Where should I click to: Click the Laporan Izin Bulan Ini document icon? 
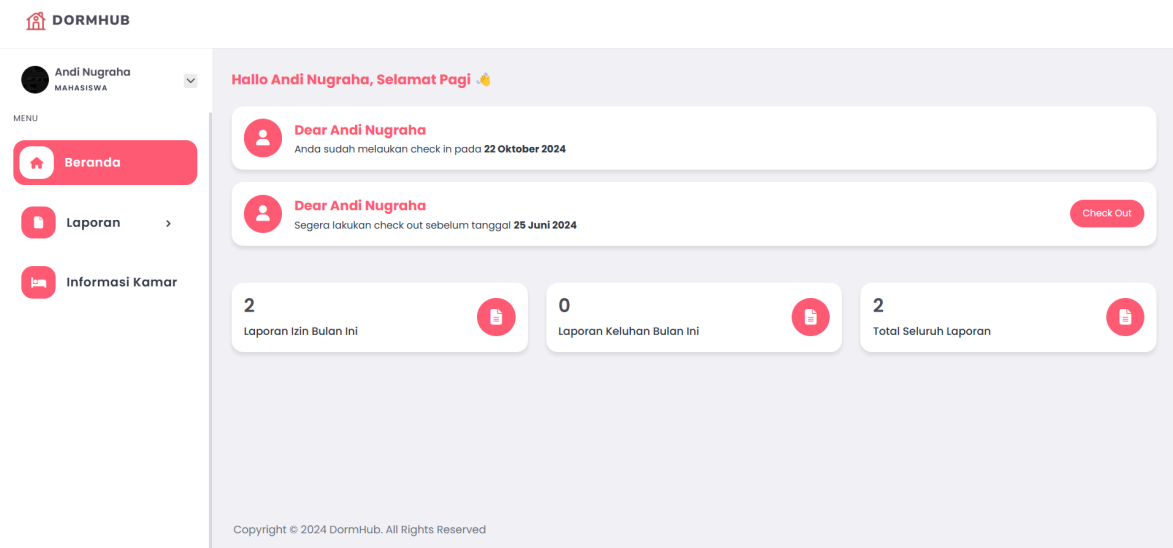(496, 317)
